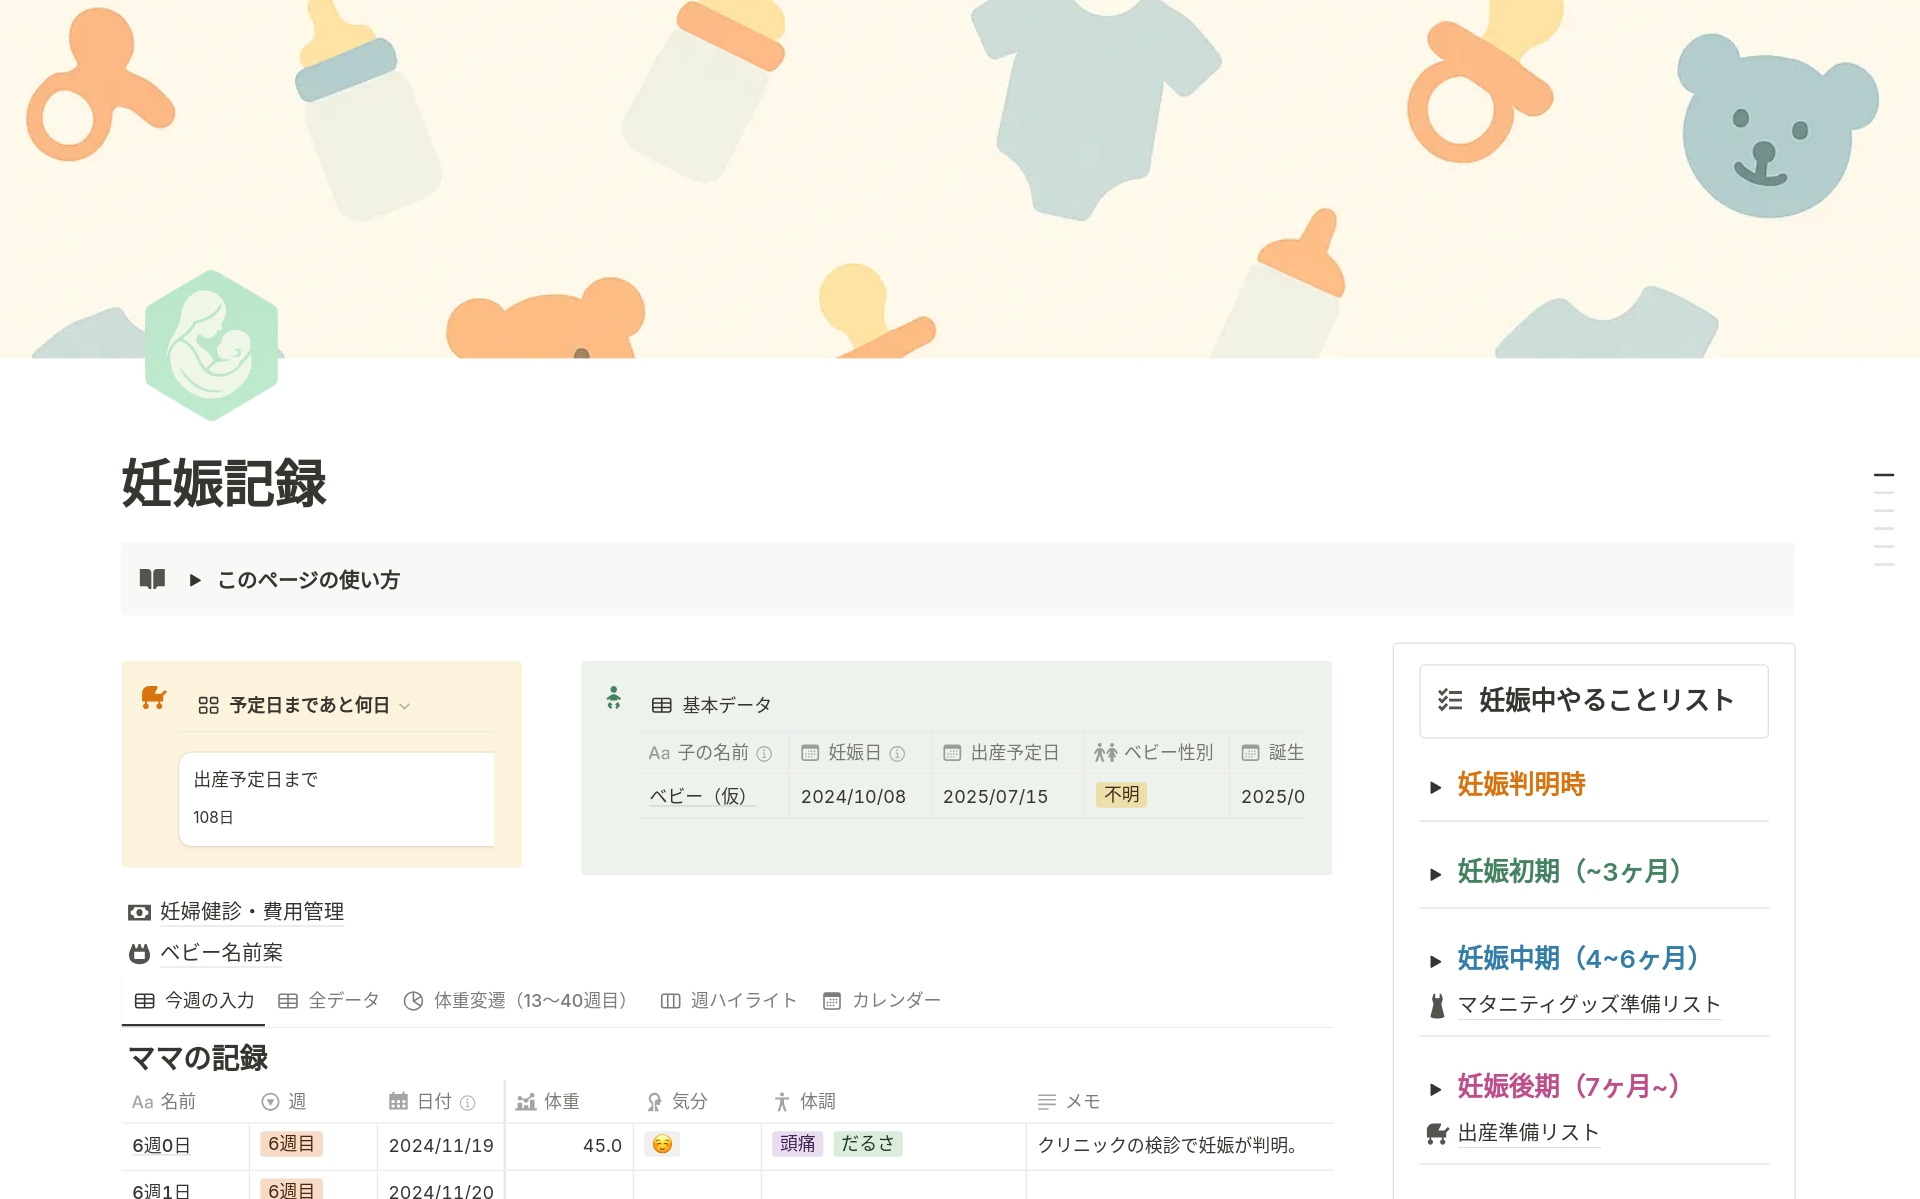Open the 予定日まであと何日 view dropdown chevron
The width and height of the screenshot is (1920, 1199).
pos(405,707)
